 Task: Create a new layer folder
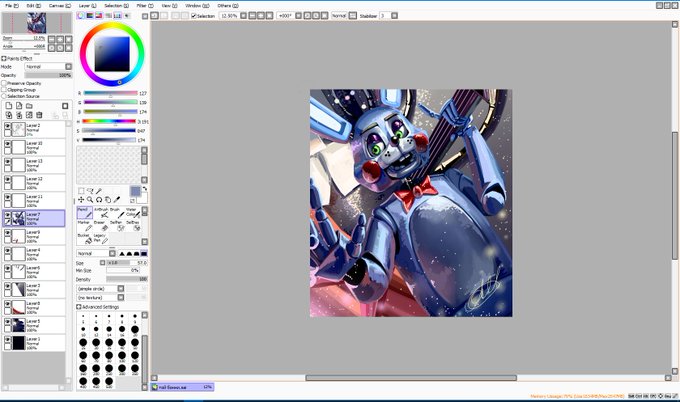point(29,106)
